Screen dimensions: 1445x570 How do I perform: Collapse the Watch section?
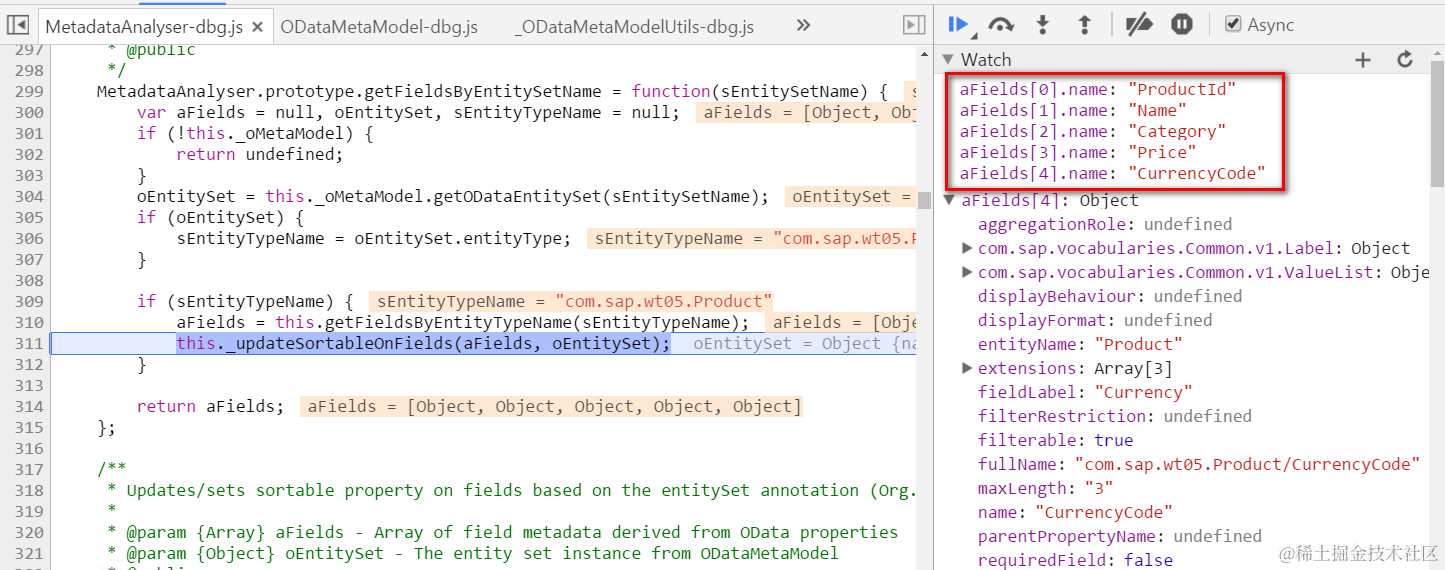948,60
